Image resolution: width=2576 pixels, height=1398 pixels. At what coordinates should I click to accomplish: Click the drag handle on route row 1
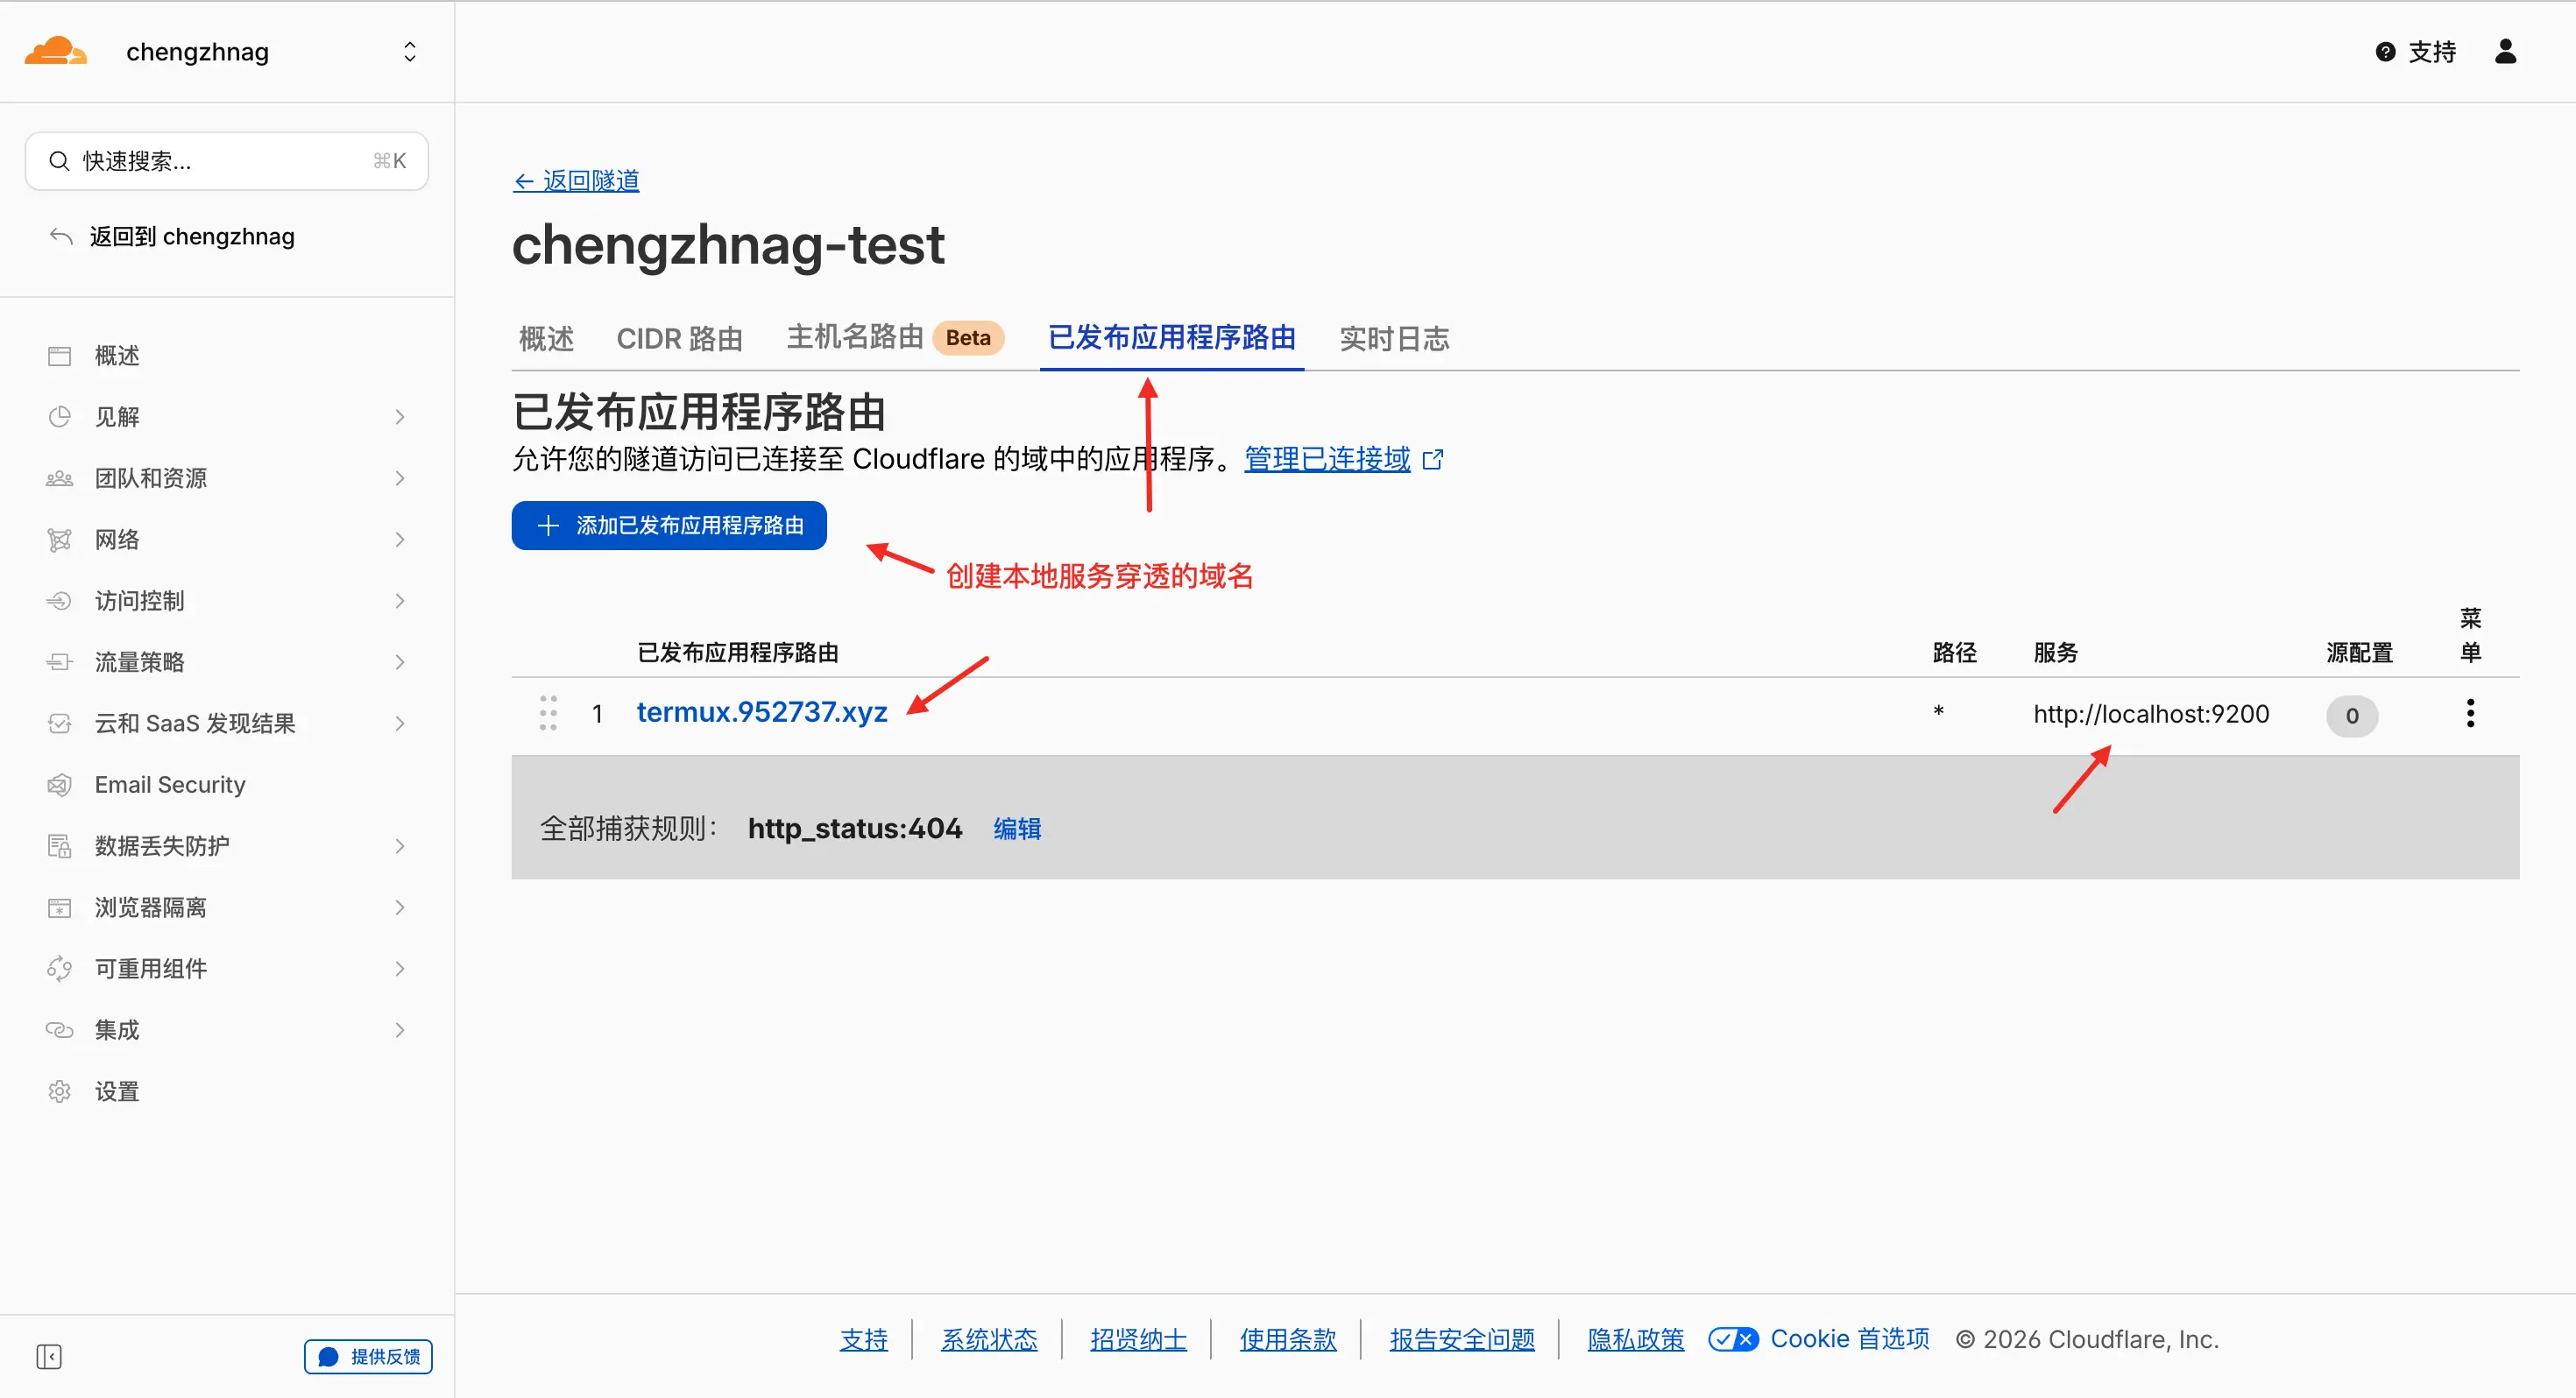[548, 714]
